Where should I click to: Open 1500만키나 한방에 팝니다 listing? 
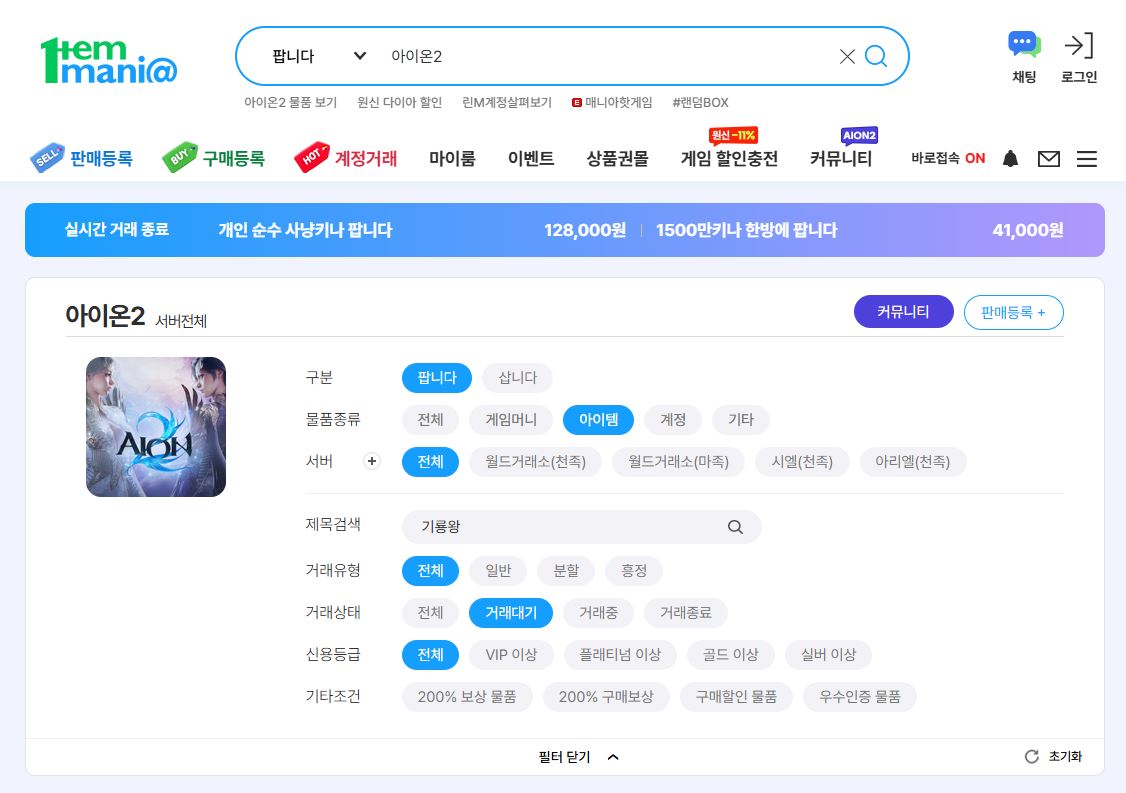coord(747,230)
